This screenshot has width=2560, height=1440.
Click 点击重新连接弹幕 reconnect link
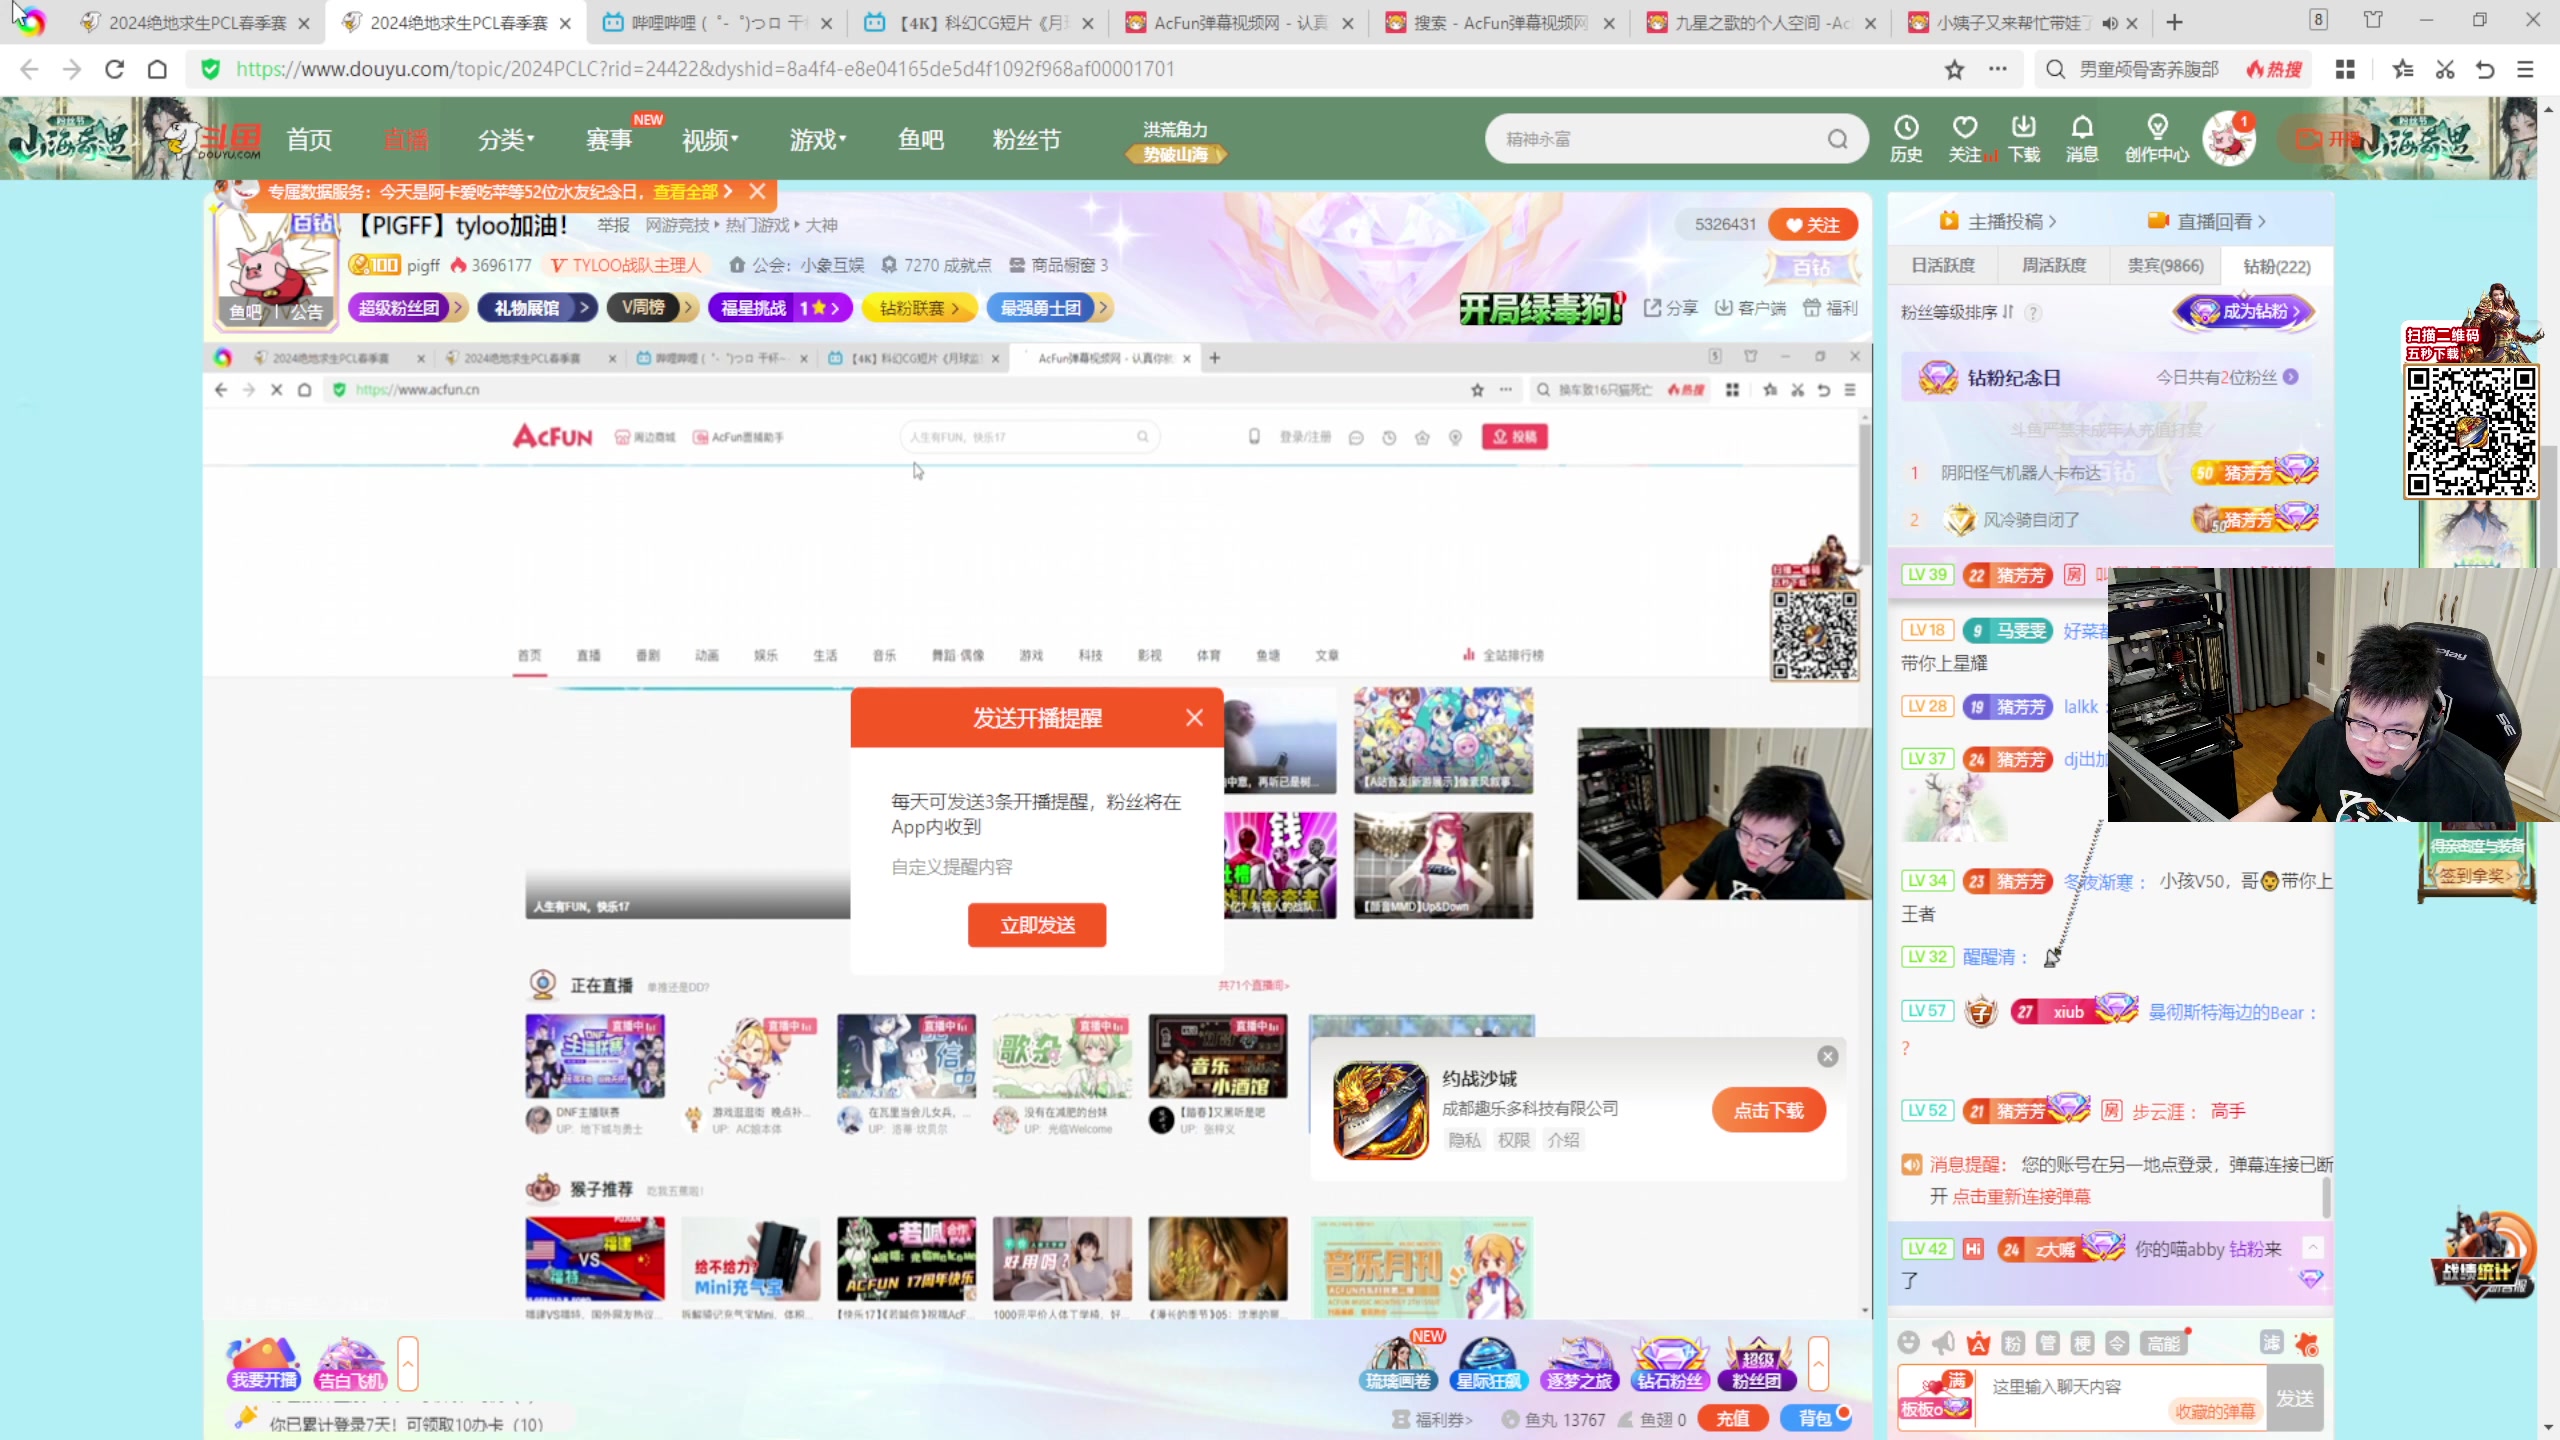2021,1196
